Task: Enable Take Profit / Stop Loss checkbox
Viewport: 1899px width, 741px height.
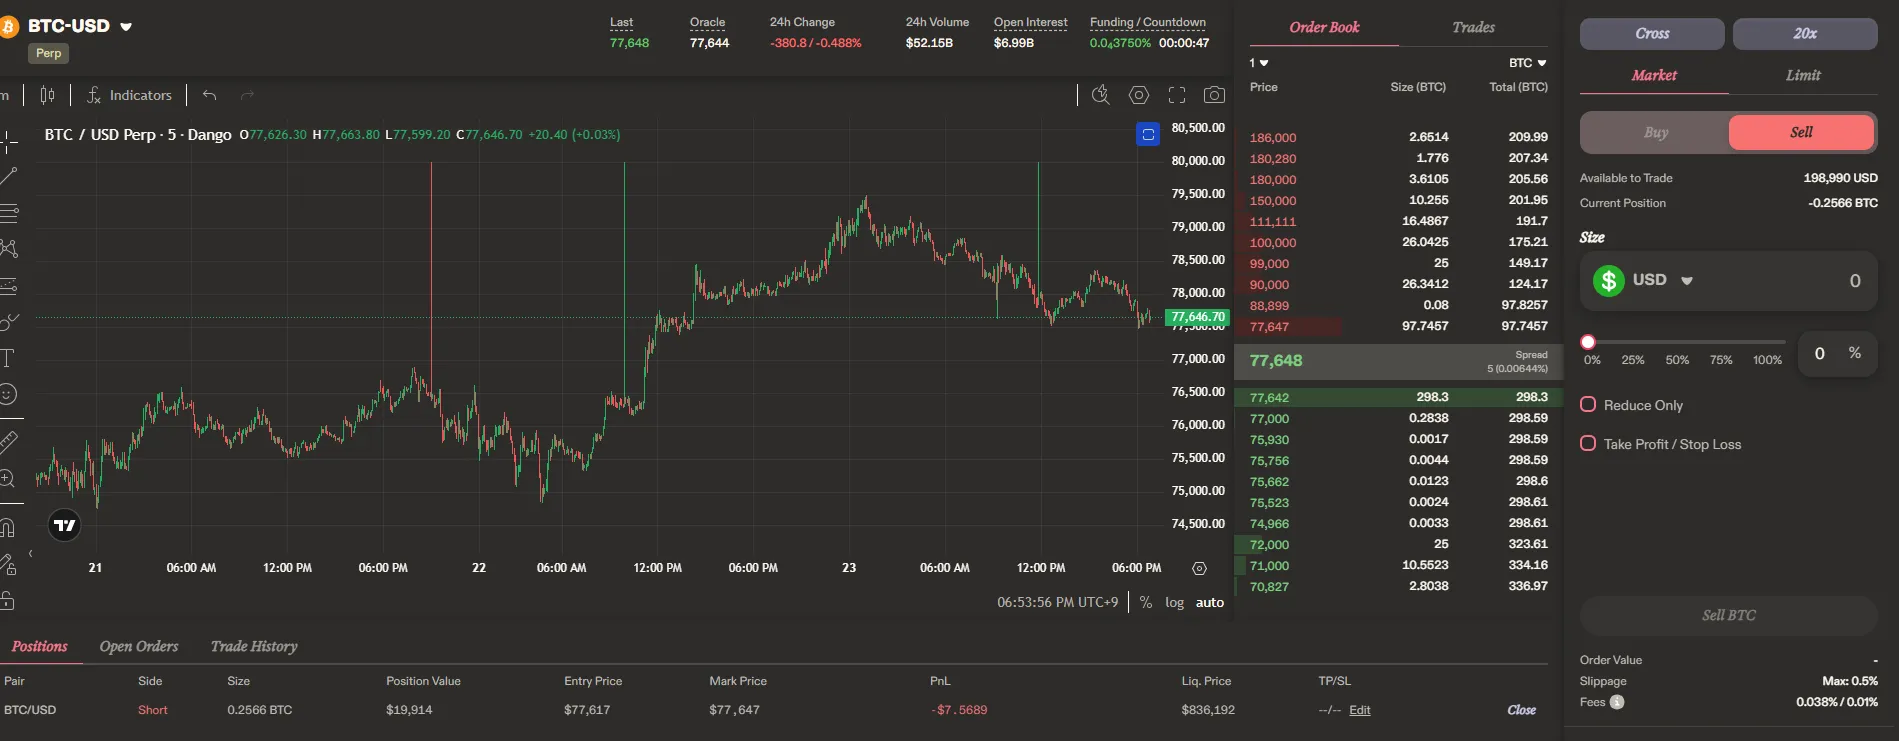Action: pyautogui.click(x=1588, y=444)
